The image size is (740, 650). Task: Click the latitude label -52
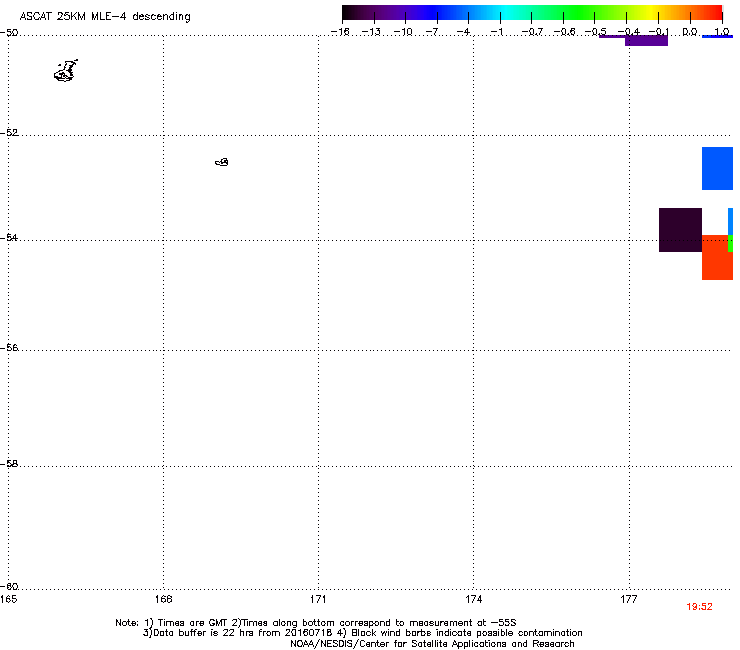click(9, 133)
